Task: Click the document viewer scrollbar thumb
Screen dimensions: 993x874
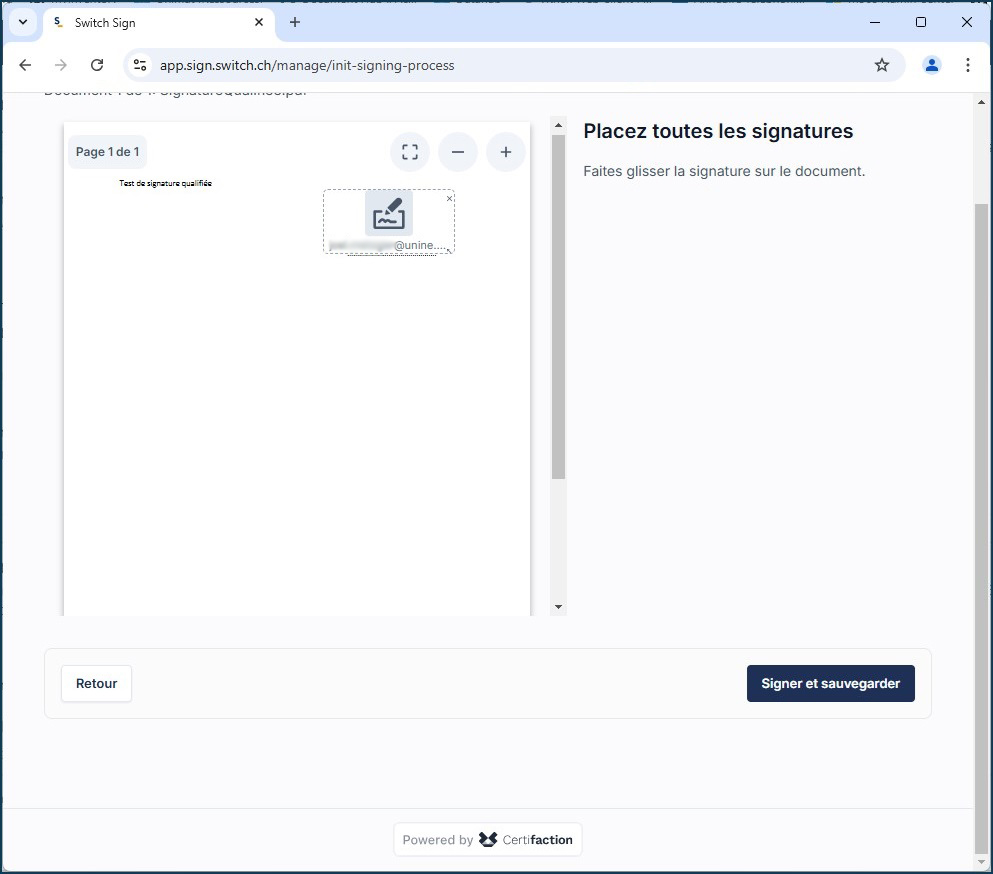Action: [x=558, y=300]
